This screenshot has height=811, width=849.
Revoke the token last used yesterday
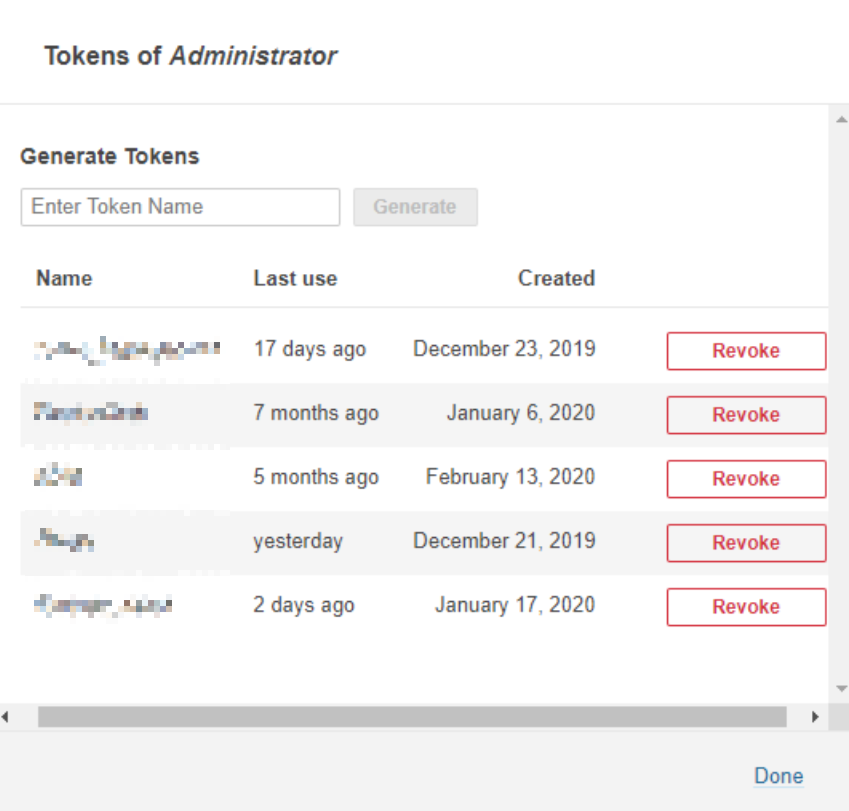[x=746, y=543]
